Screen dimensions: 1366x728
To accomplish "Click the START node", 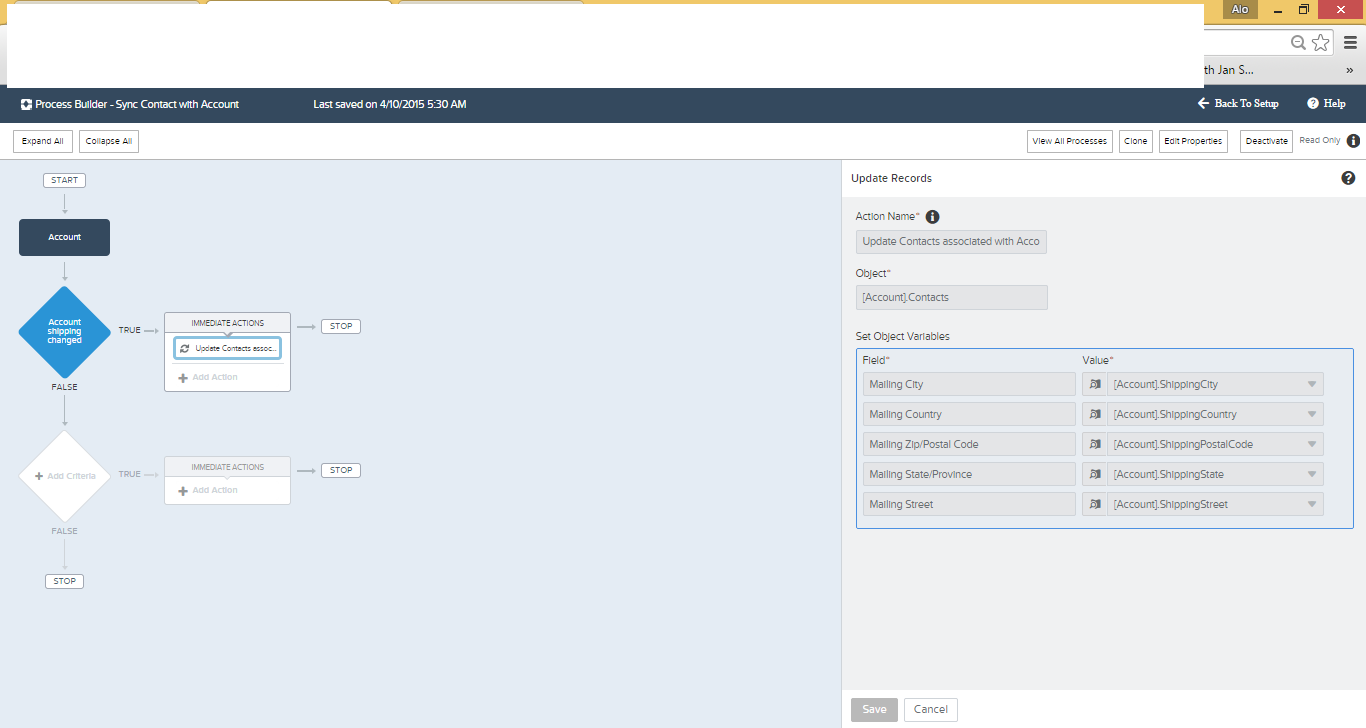I will pyautogui.click(x=65, y=180).
